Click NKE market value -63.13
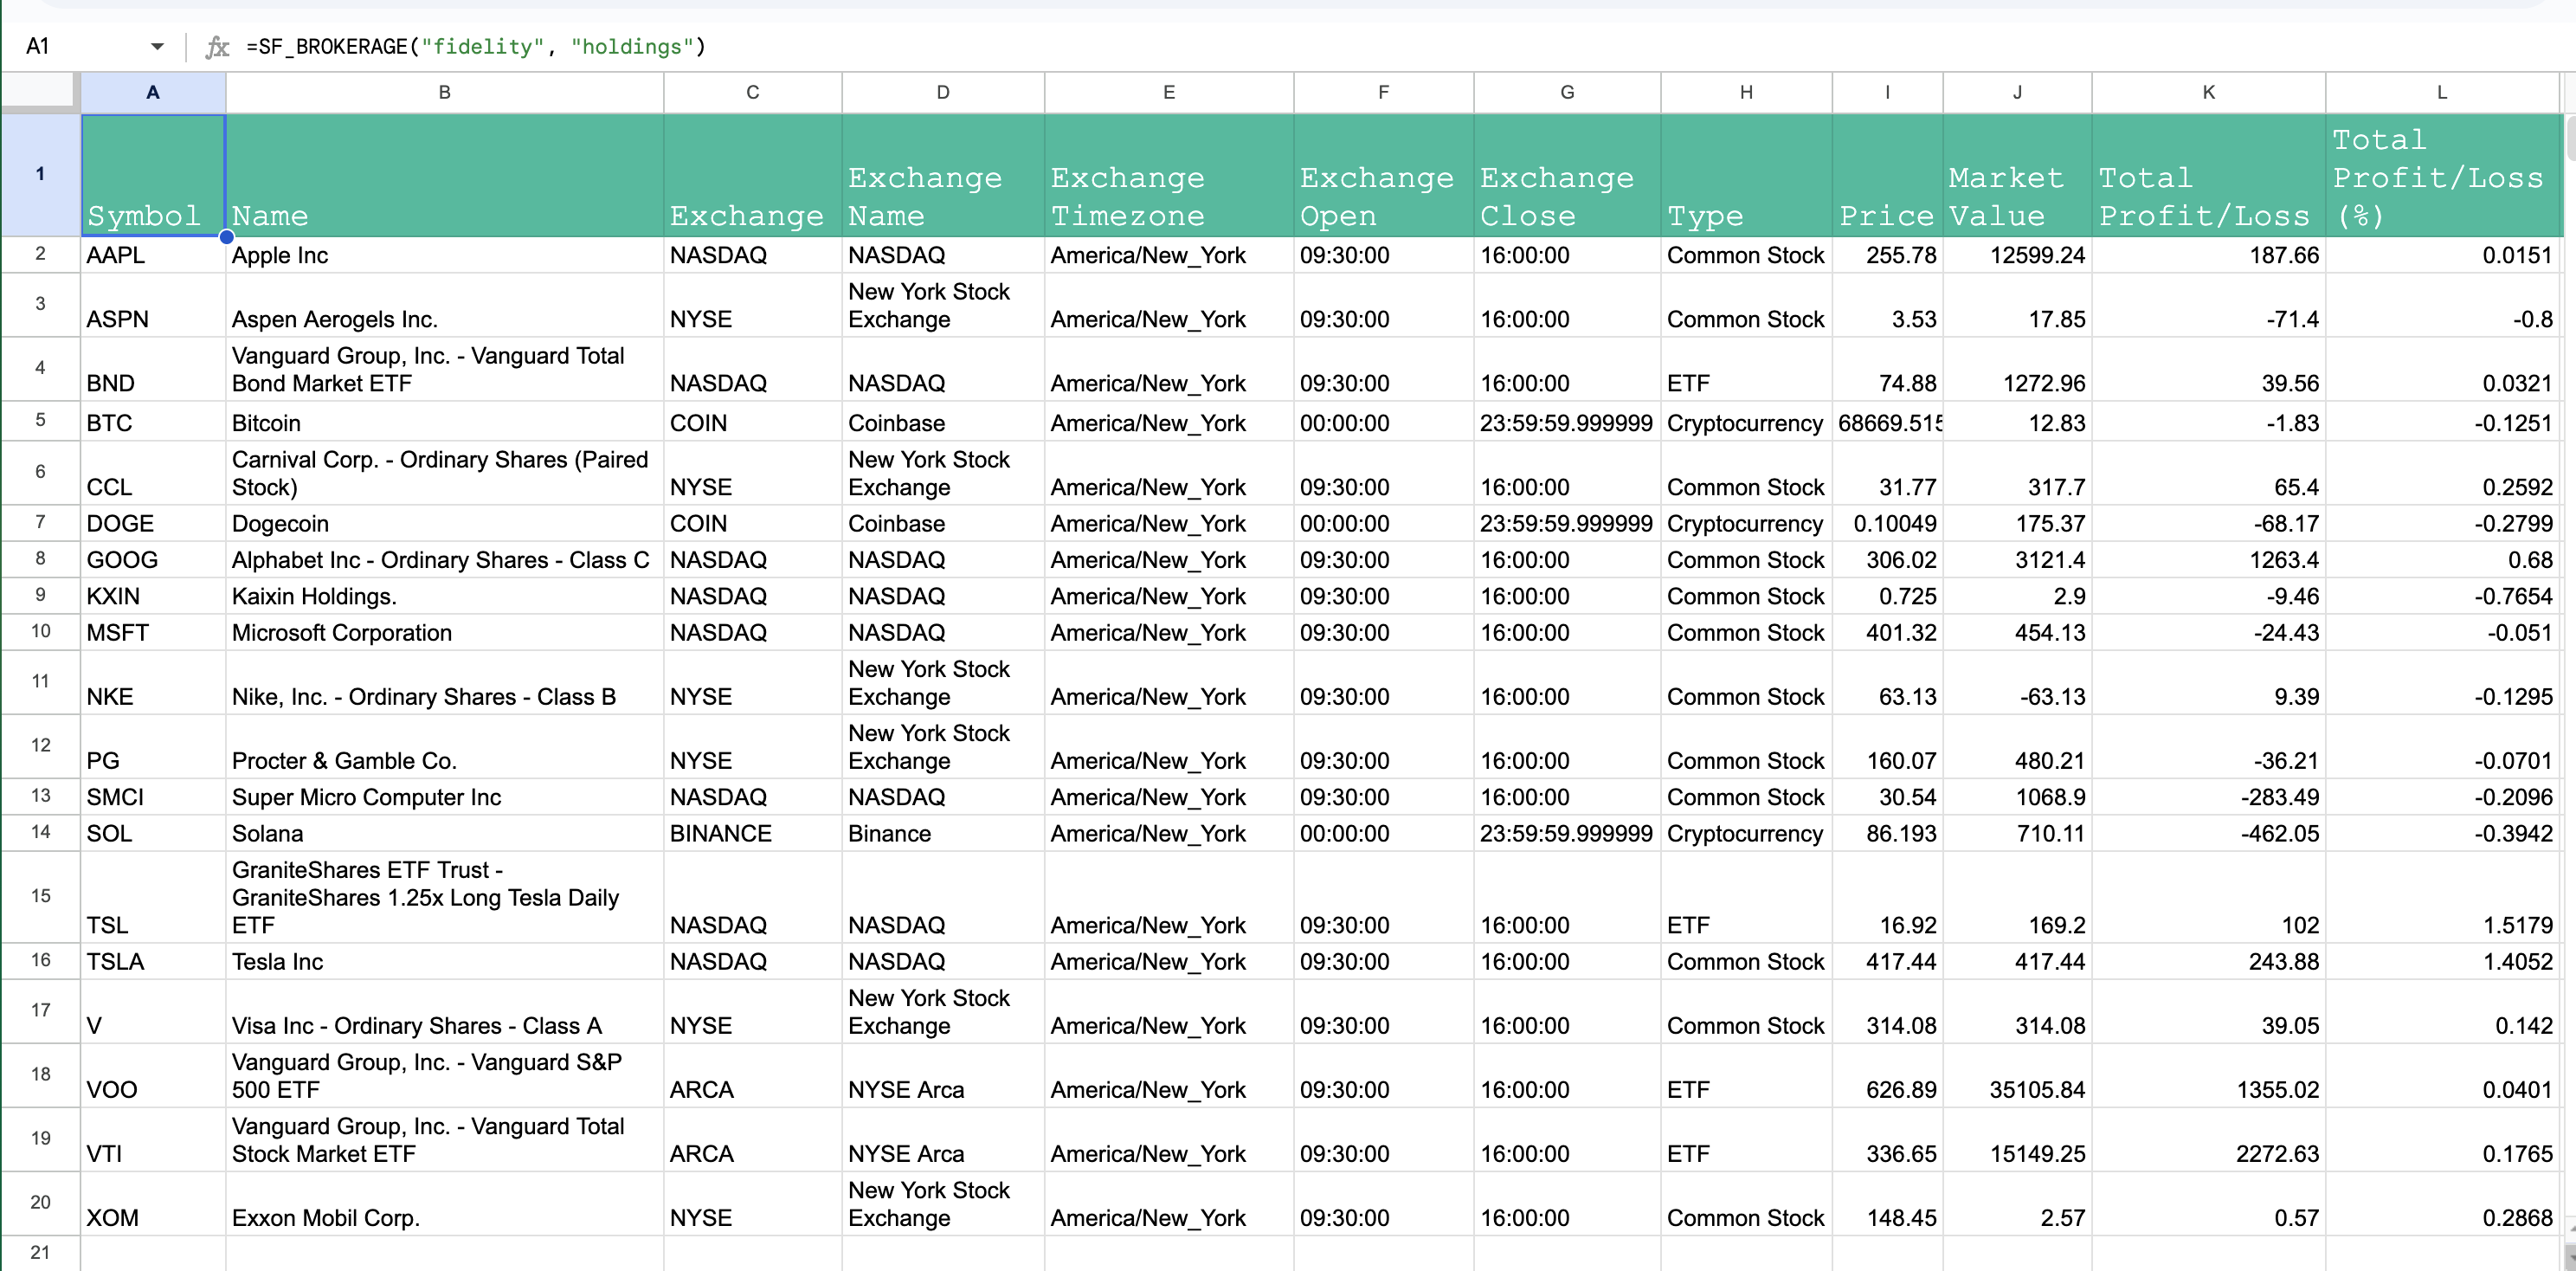Screen dimensions: 2576x1271 (x=2017, y=683)
